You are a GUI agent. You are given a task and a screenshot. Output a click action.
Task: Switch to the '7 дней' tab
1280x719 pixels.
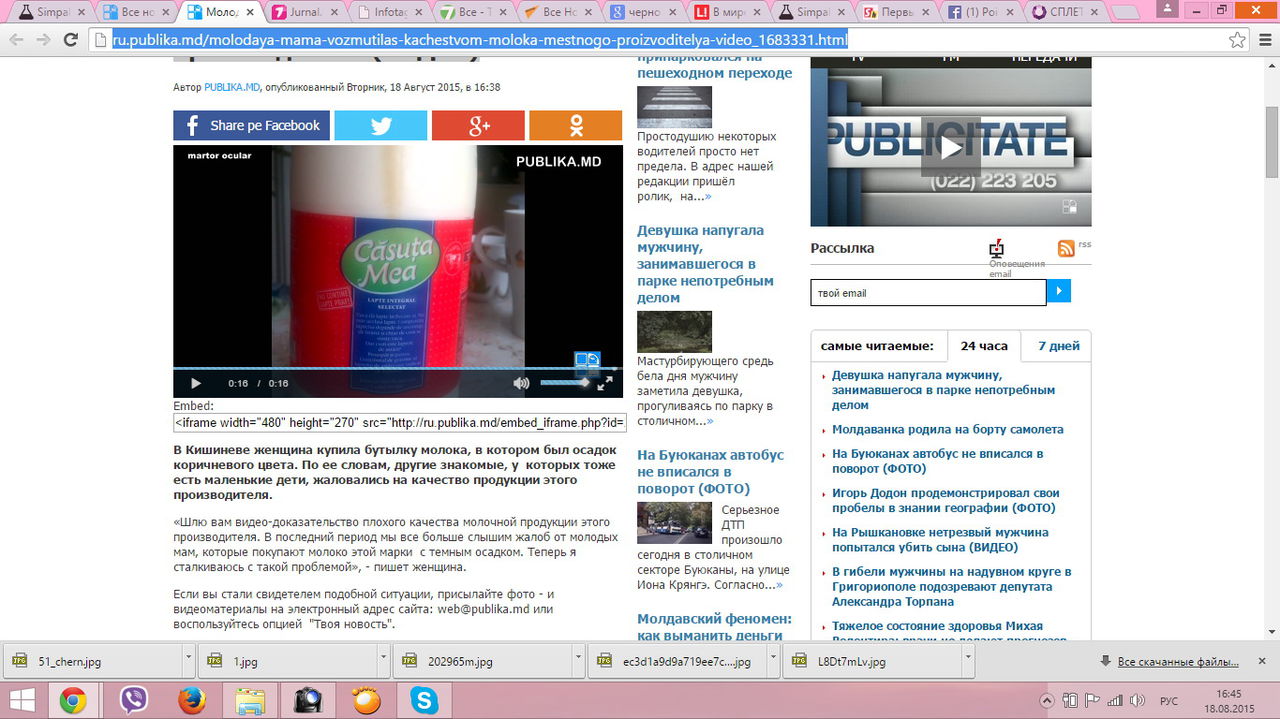(x=1059, y=346)
